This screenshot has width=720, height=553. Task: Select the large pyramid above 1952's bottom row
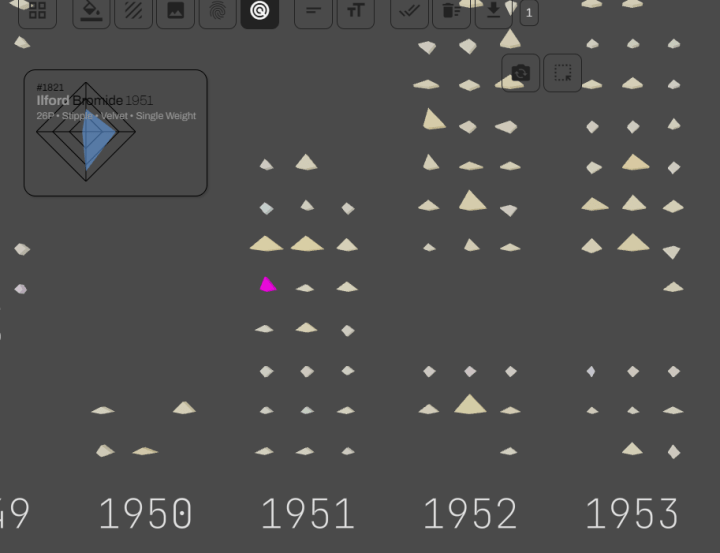[x=470, y=404]
